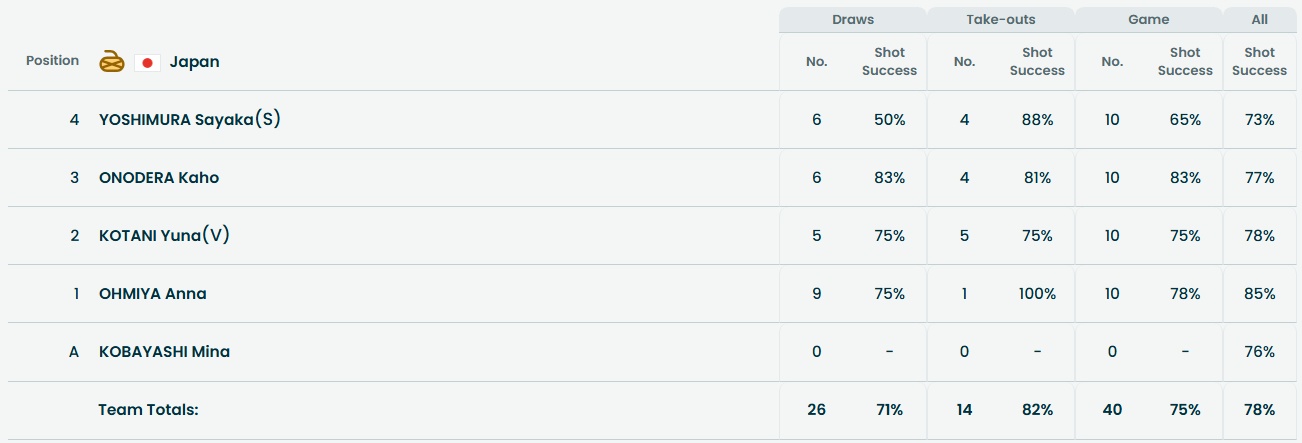This screenshot has height=443, width=1302.
Task: Click the Draws column group header
Action: click(x=853, y=20)
